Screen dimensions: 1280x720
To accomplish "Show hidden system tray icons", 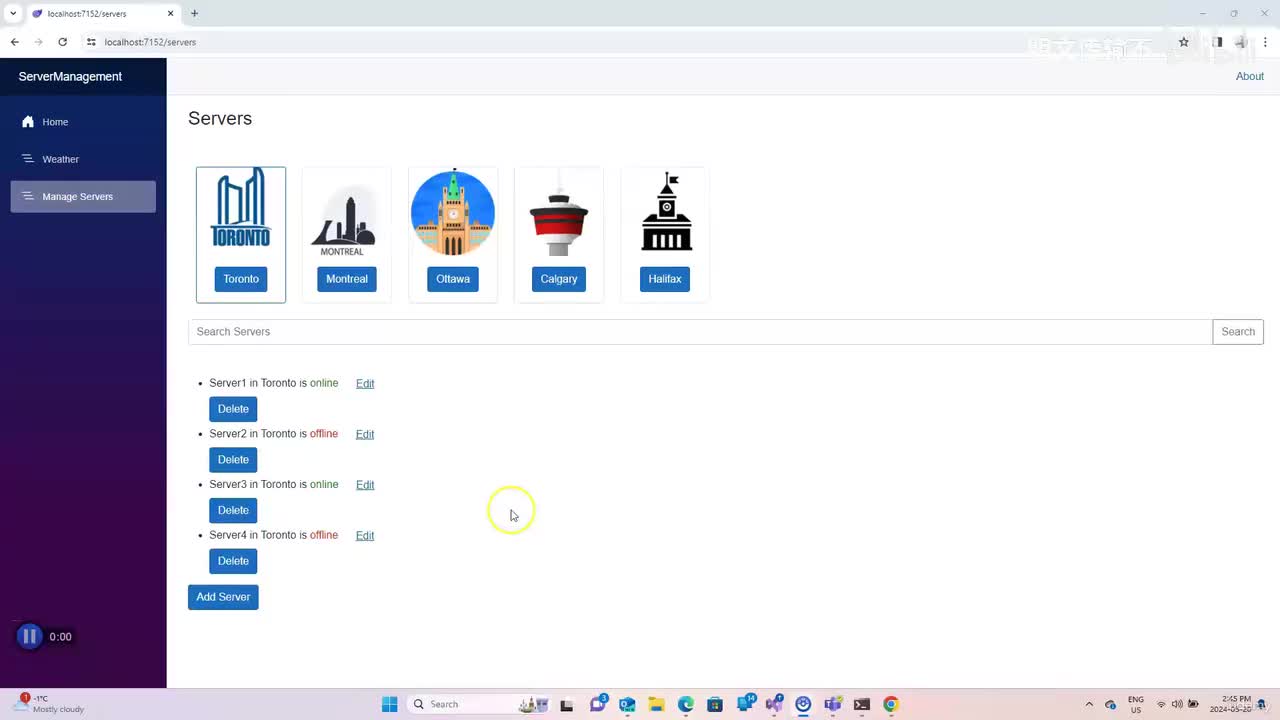I will pos(1089,704).
